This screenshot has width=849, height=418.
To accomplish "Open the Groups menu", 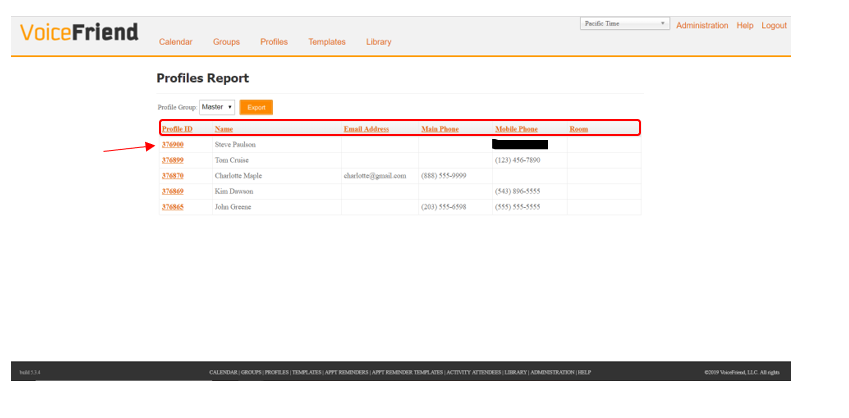I will click(226, 42).
